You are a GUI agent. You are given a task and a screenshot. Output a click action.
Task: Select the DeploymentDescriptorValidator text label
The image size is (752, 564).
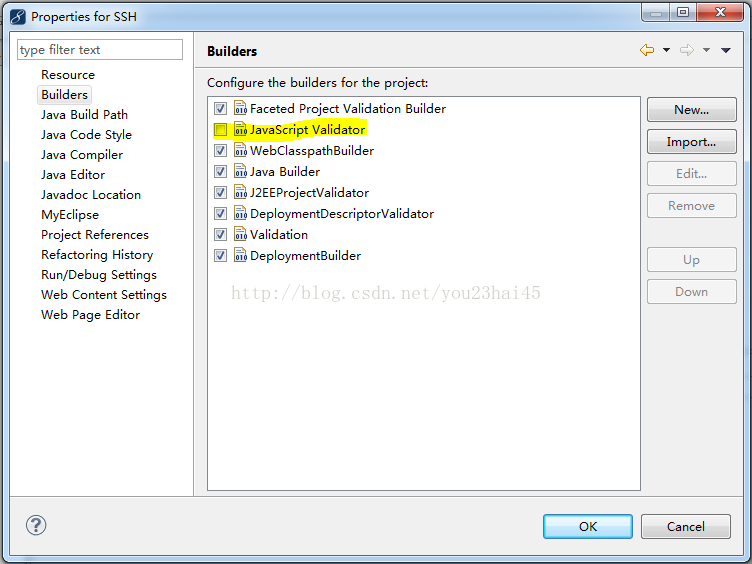[x=342, y=213]
